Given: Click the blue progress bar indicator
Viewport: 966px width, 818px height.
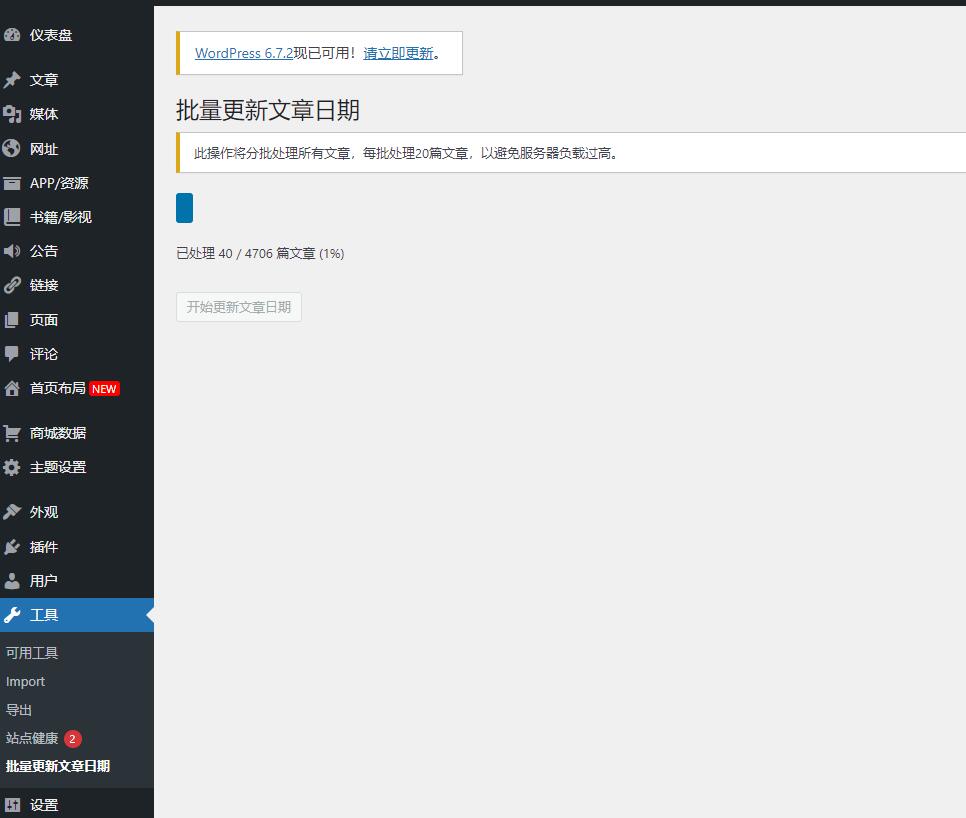Looking at the screenshot, I should tap(184, 208).
